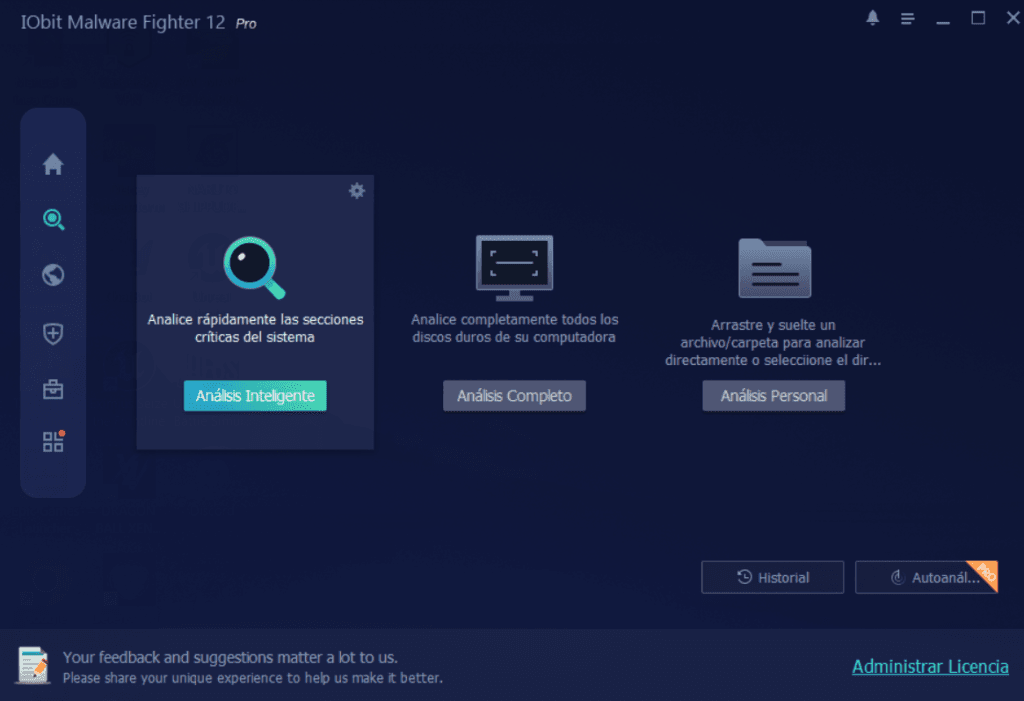
Task: Click the large magnifier smart scan icon
Action: pos(255,268)
